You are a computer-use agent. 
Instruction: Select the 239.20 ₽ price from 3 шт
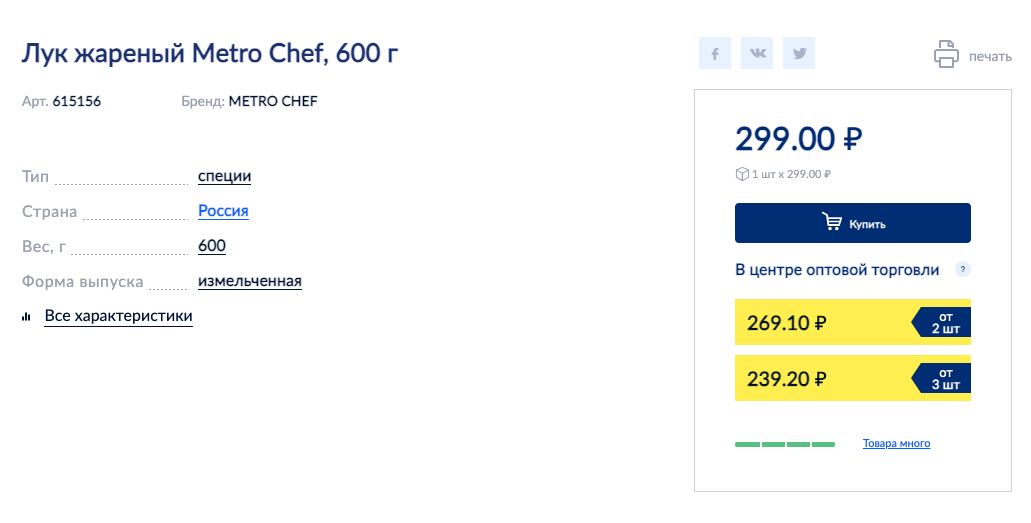point(853,378)
